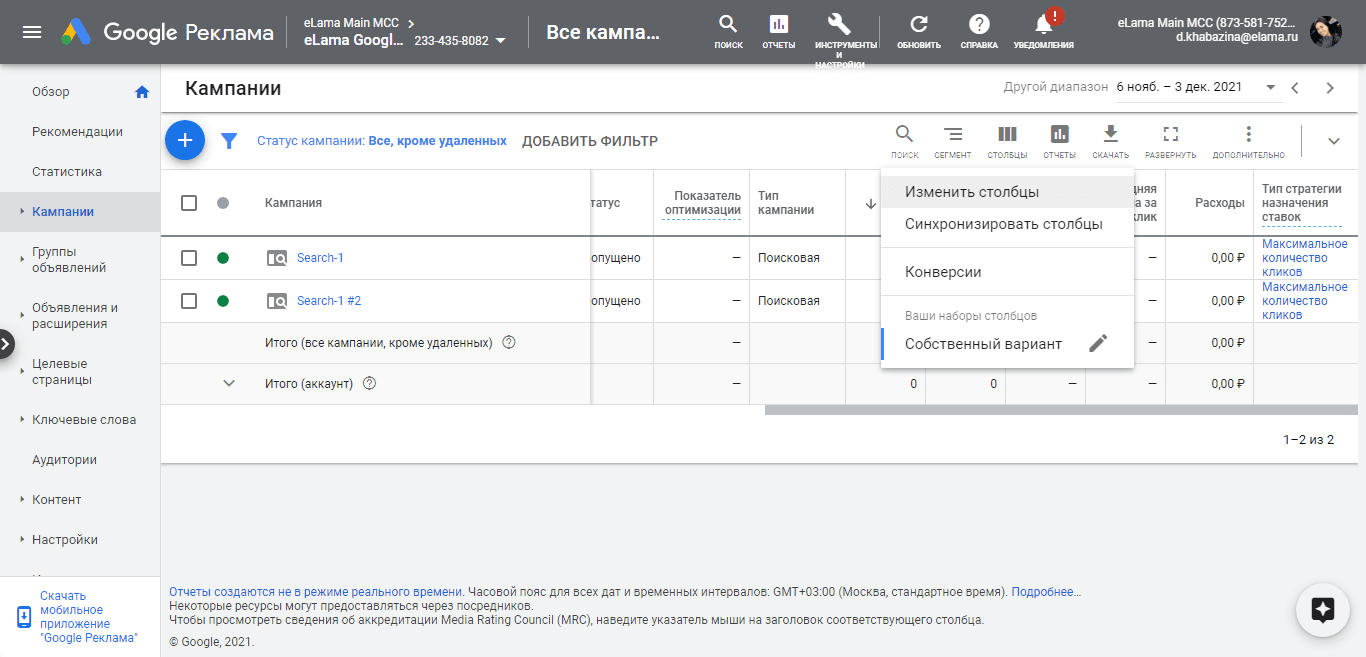
Task: Click green status dot of Search-1 #2
Action: (223, 301)
